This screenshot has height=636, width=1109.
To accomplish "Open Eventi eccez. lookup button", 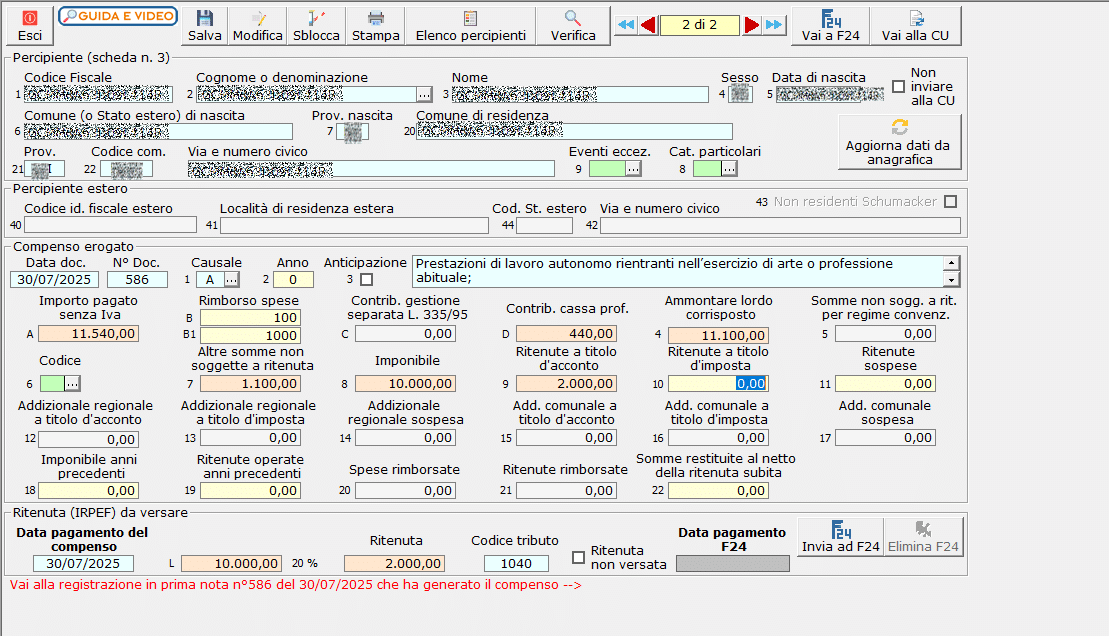I will [x=632, y=169].
